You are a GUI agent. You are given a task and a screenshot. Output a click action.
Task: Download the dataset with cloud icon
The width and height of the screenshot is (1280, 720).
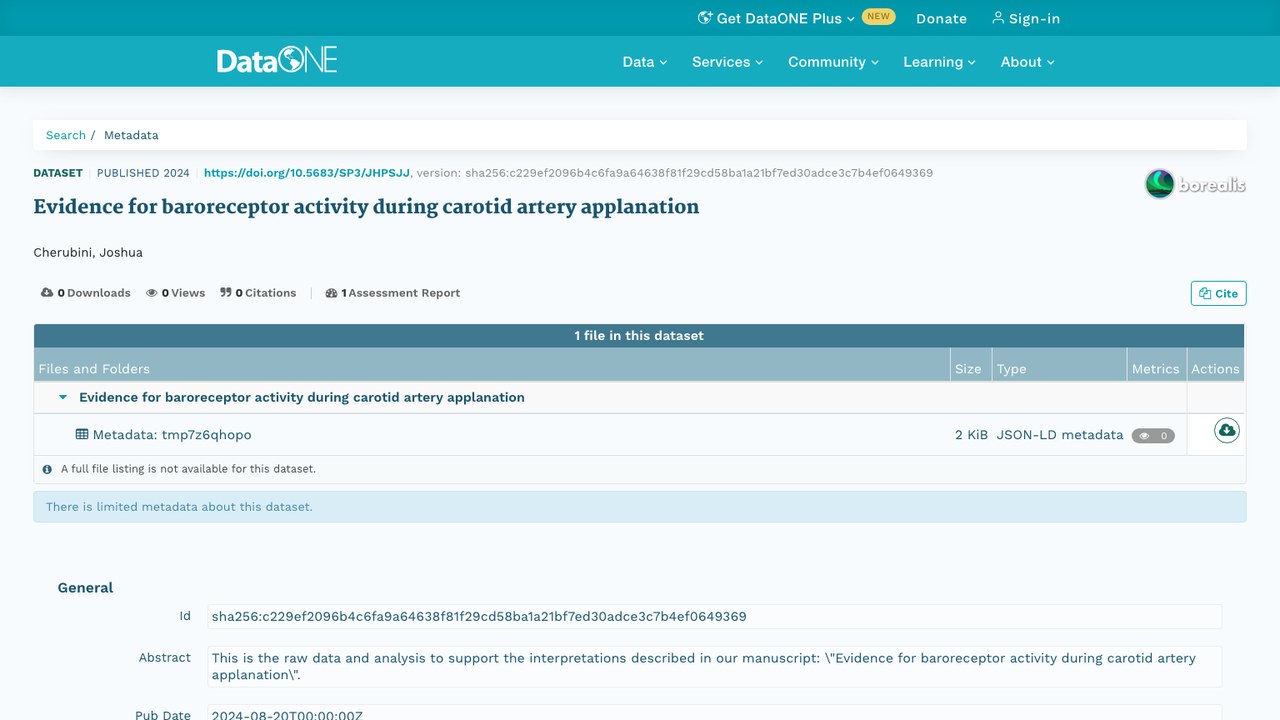tap(1227, 431)
